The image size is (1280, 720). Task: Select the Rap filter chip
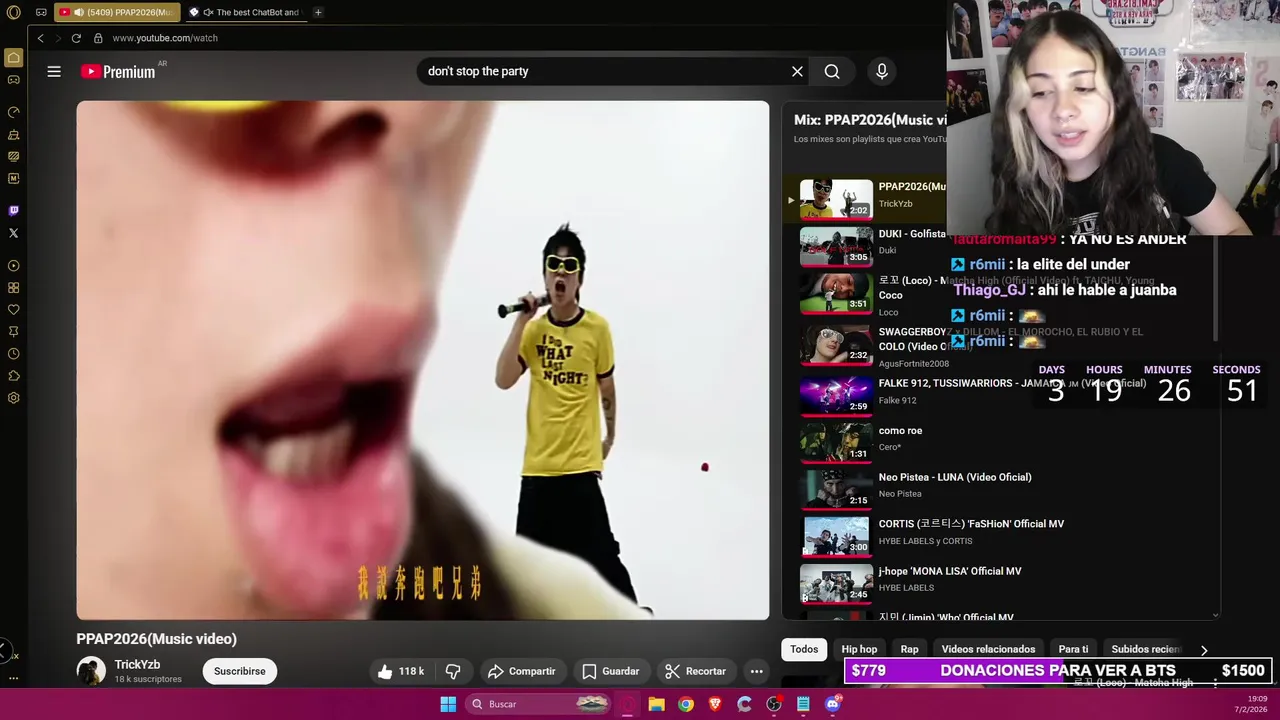909,649
